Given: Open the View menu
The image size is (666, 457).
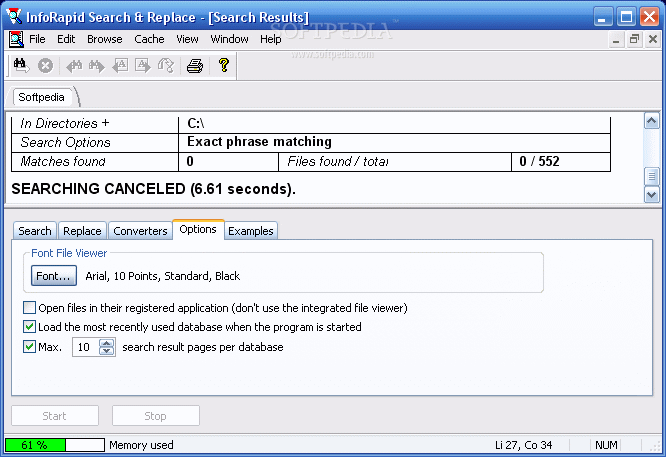Looking at the screenshot, I should pos(187,39).
